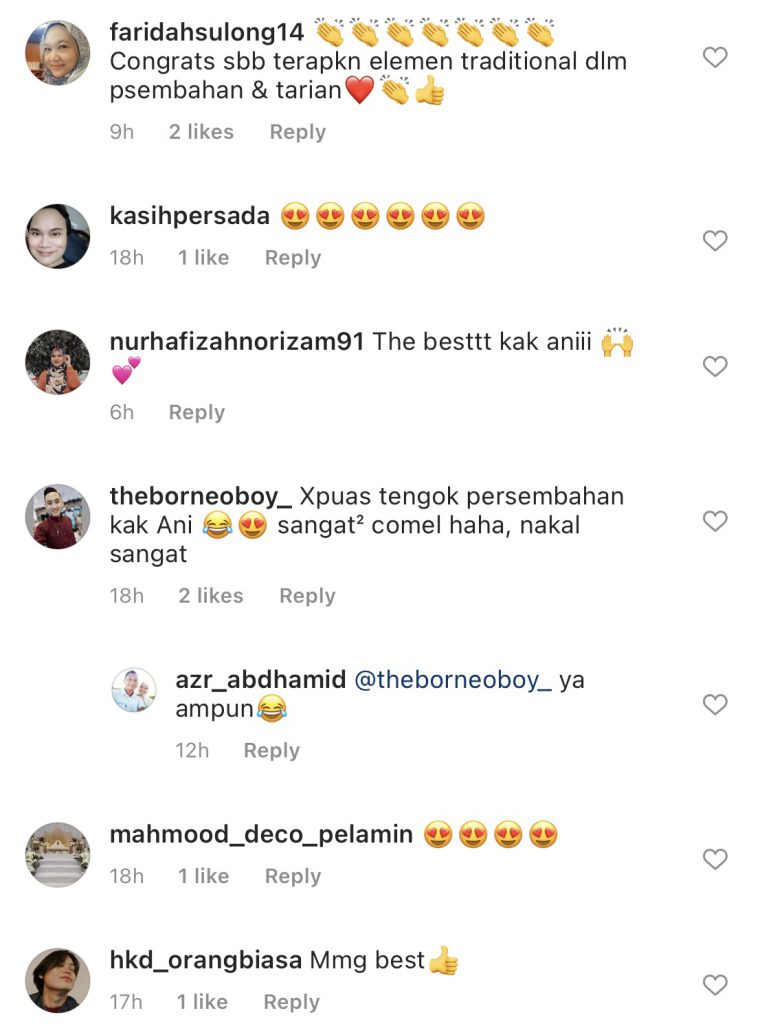Open kasihpersada username link
773x1024 pixels.
coord(189,216)
